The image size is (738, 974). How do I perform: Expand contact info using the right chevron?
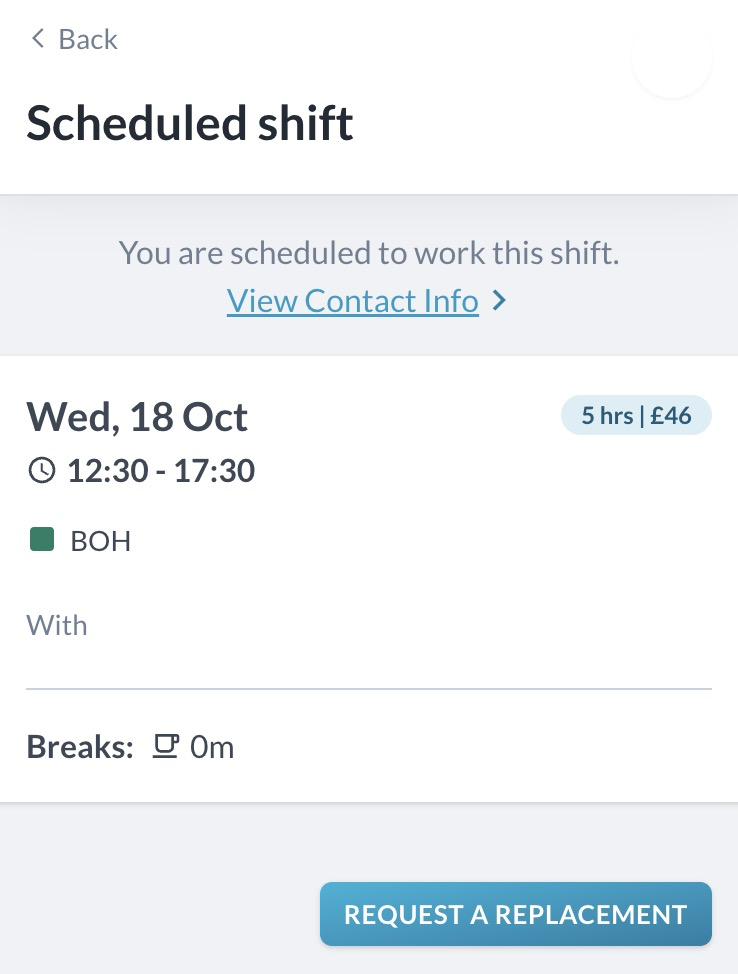coord(500,301)
